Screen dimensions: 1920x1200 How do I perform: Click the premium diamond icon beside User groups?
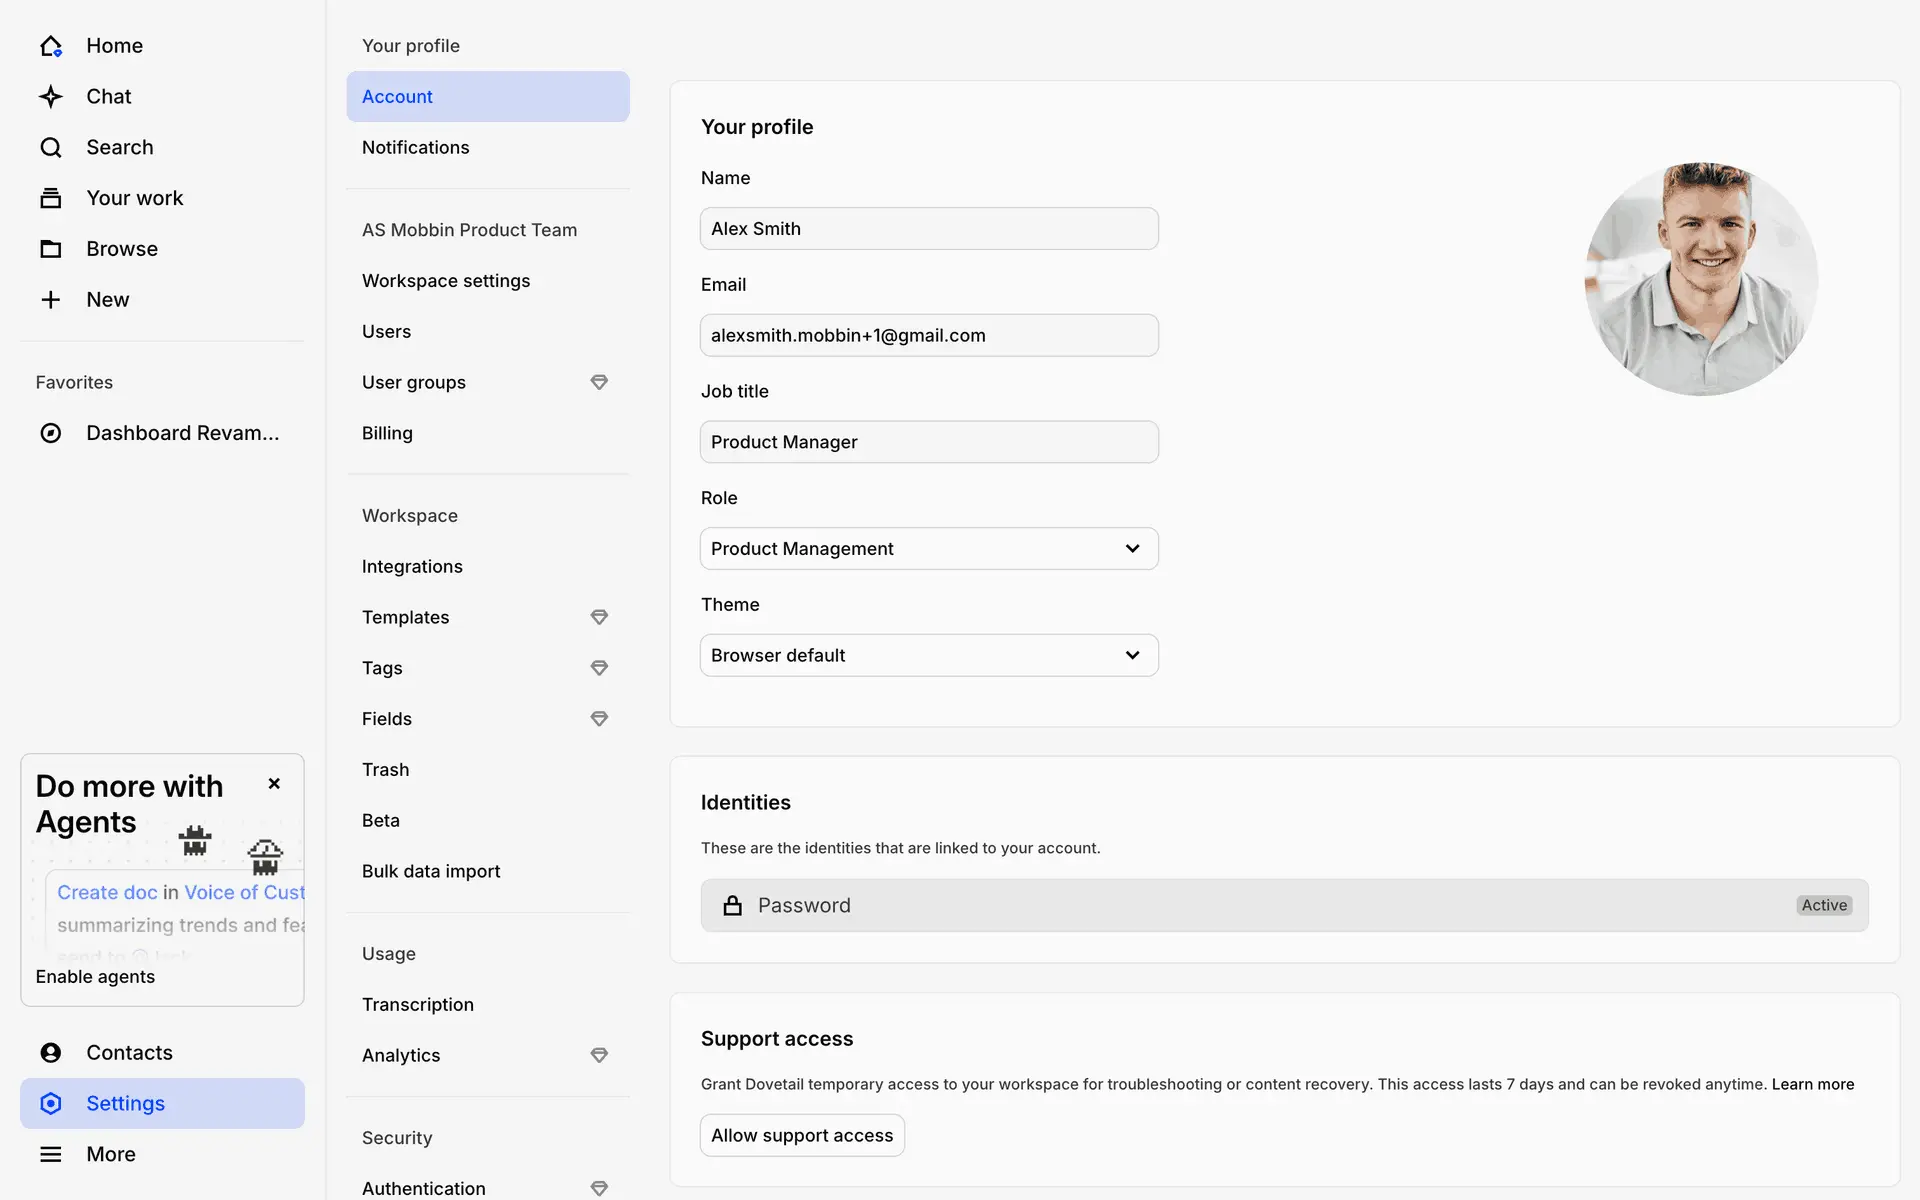tap(599, 382)
